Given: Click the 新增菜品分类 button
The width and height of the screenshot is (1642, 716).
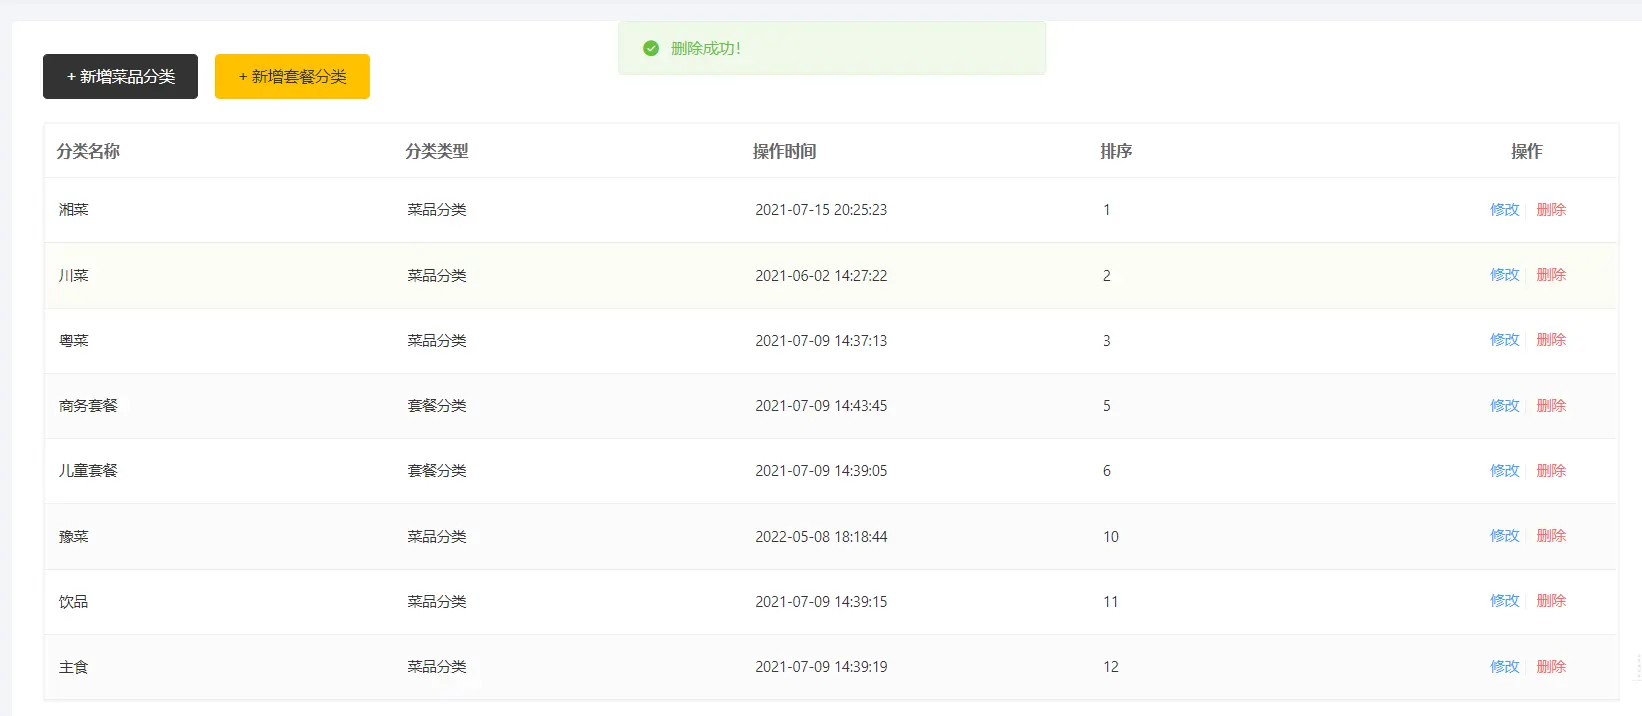Looking at the screenshot, I should [x=120, y=76].
